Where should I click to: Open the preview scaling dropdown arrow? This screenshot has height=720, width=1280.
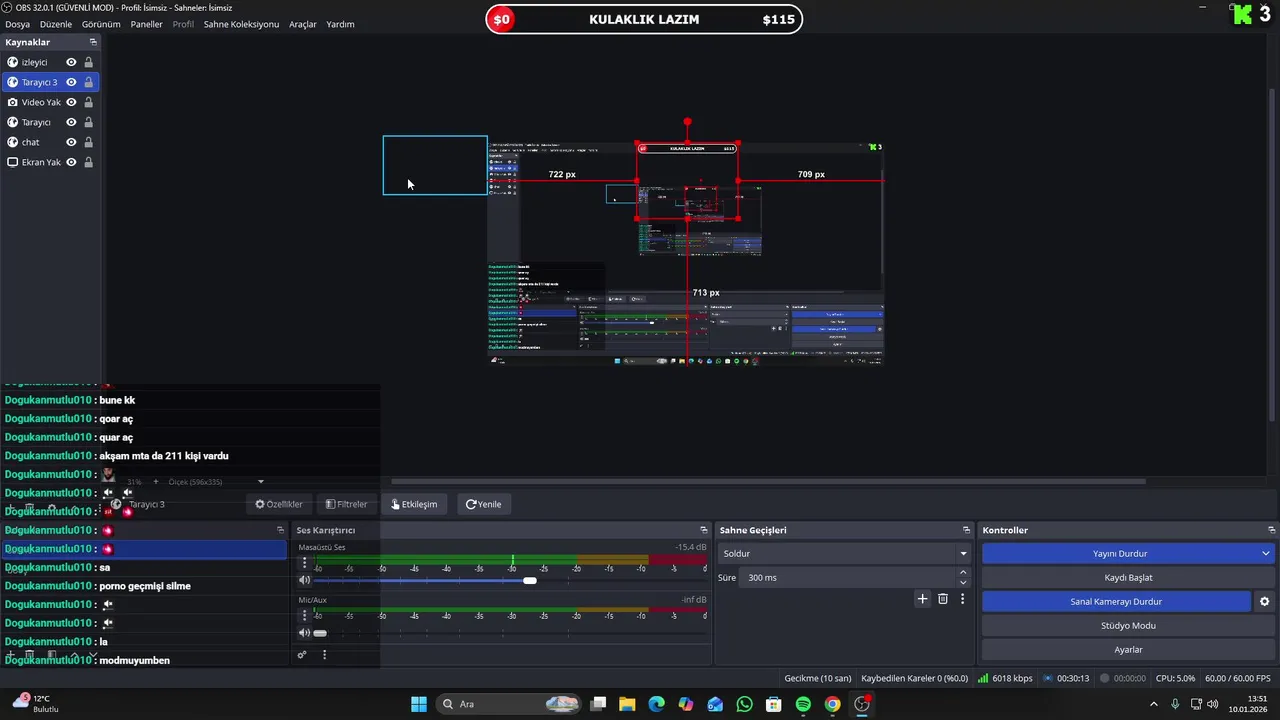(x=261, y=482)
